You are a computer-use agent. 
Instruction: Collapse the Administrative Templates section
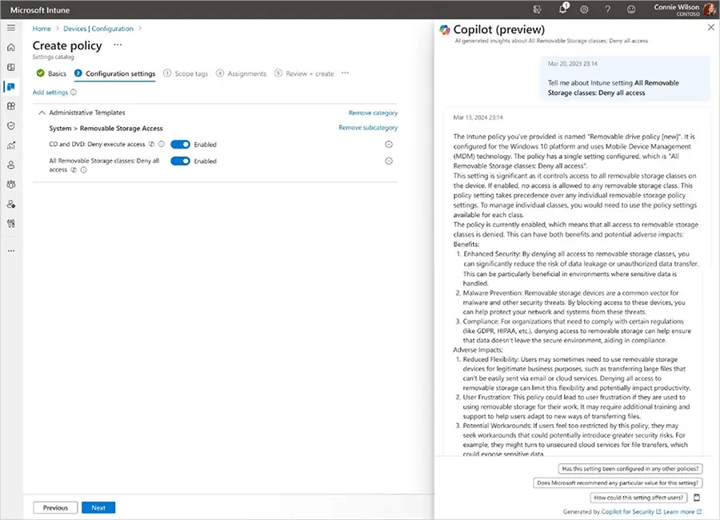(x=41, y=113)
